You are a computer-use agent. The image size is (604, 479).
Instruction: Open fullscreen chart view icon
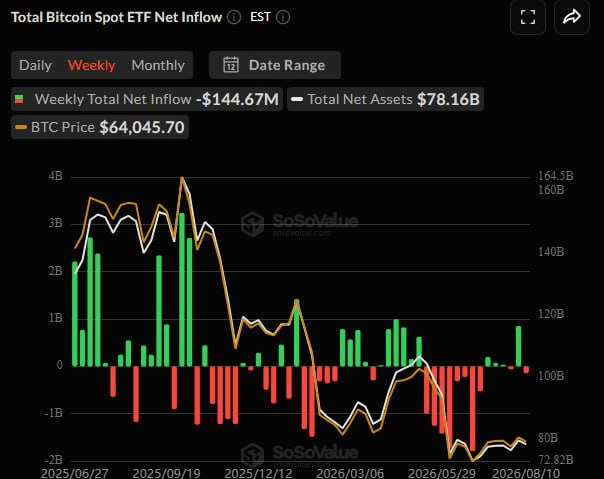528,17
